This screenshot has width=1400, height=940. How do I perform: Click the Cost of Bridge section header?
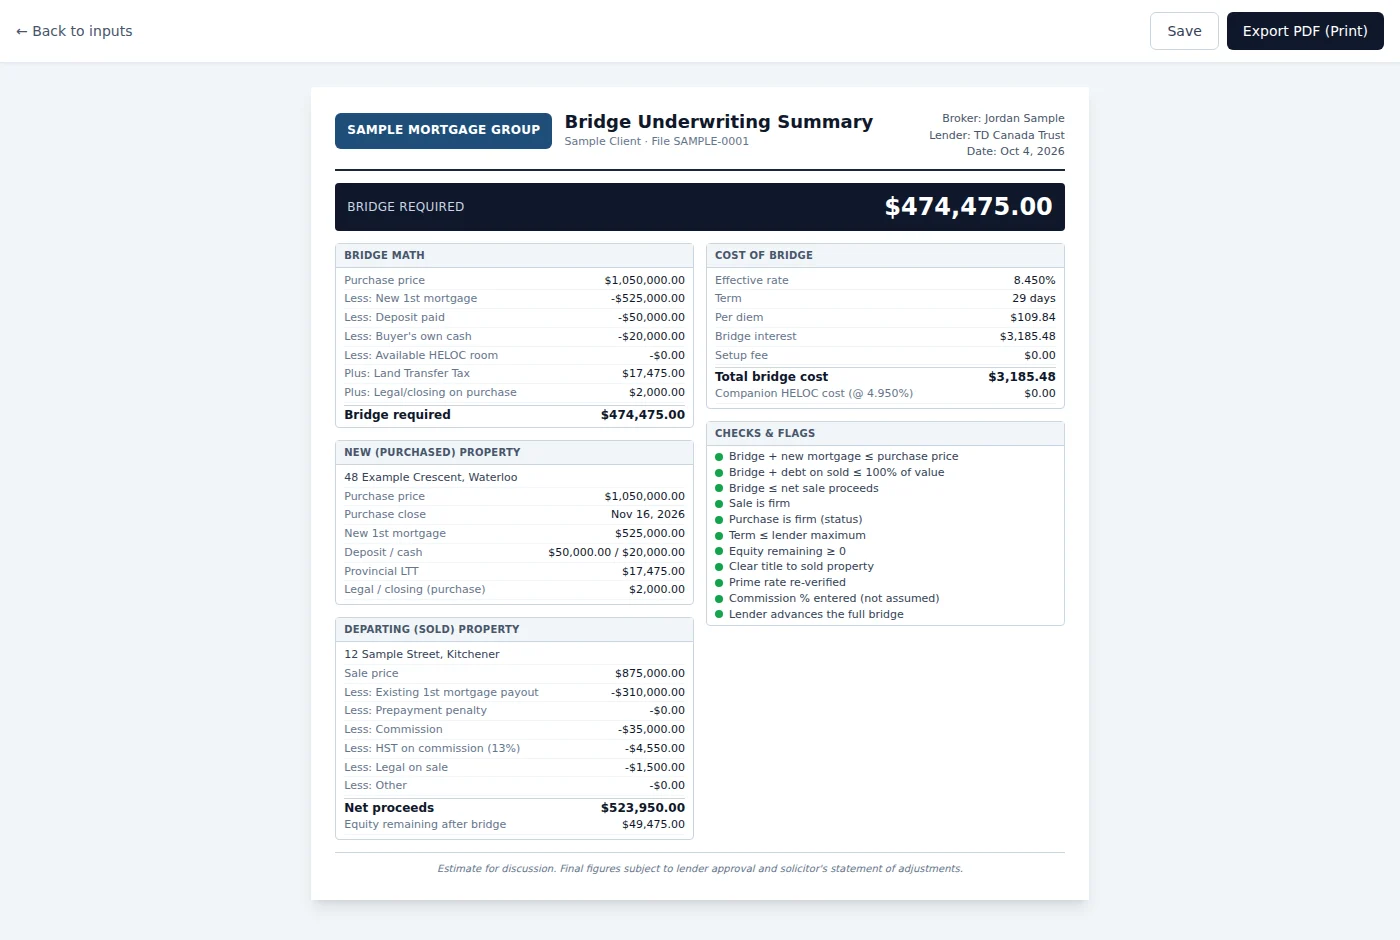[x=885, y=255]
